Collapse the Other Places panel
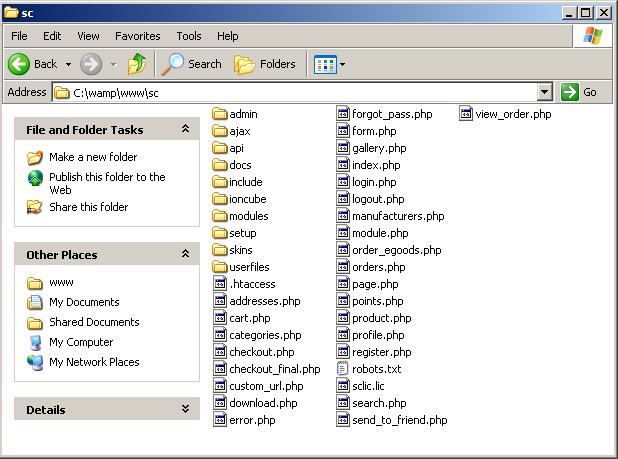This screenshot has width=618, height=459. pyautogui.click(x=185, y=255)
